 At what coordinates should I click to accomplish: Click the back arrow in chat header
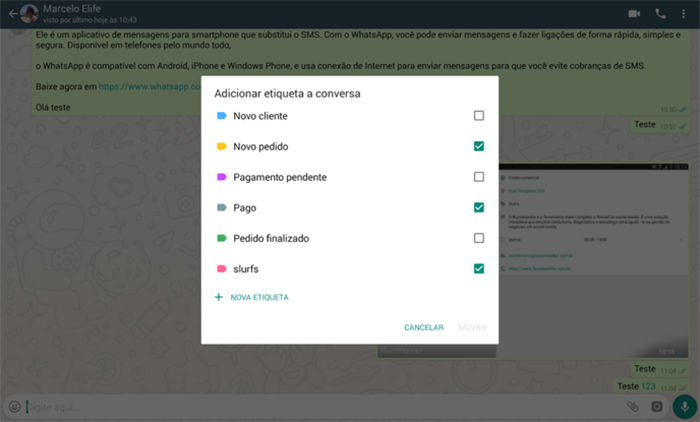tap(11, 14)
